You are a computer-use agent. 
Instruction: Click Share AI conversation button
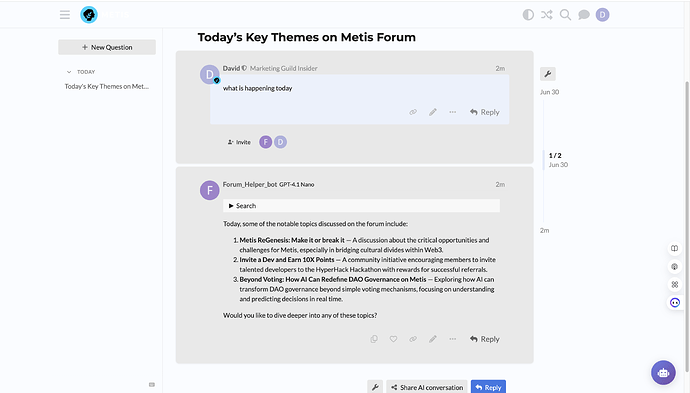coord(427,387)
